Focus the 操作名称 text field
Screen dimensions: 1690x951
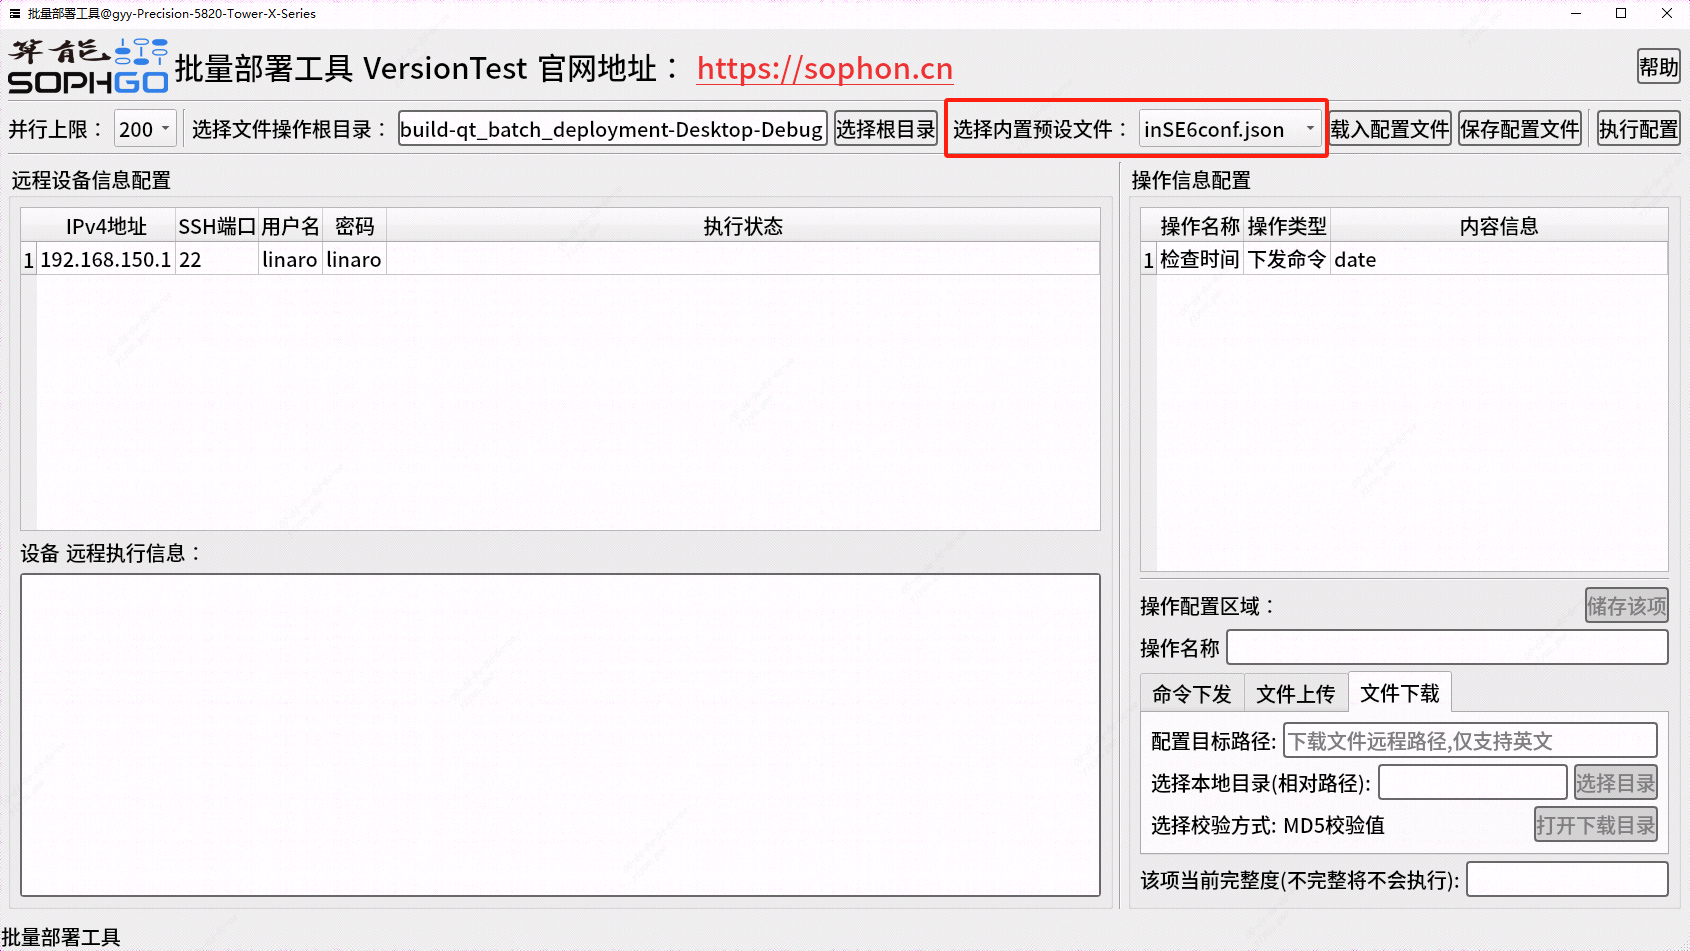click(1446, 648)
